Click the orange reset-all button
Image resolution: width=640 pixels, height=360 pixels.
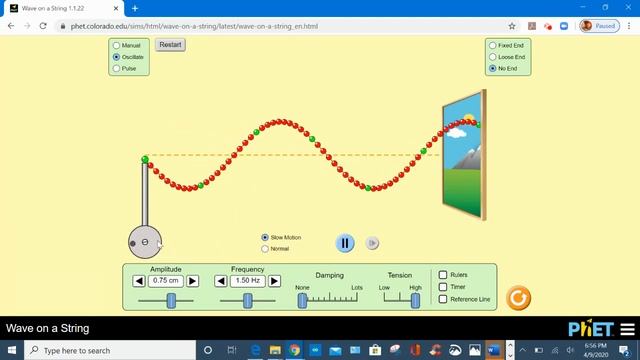tap(518, 298)
